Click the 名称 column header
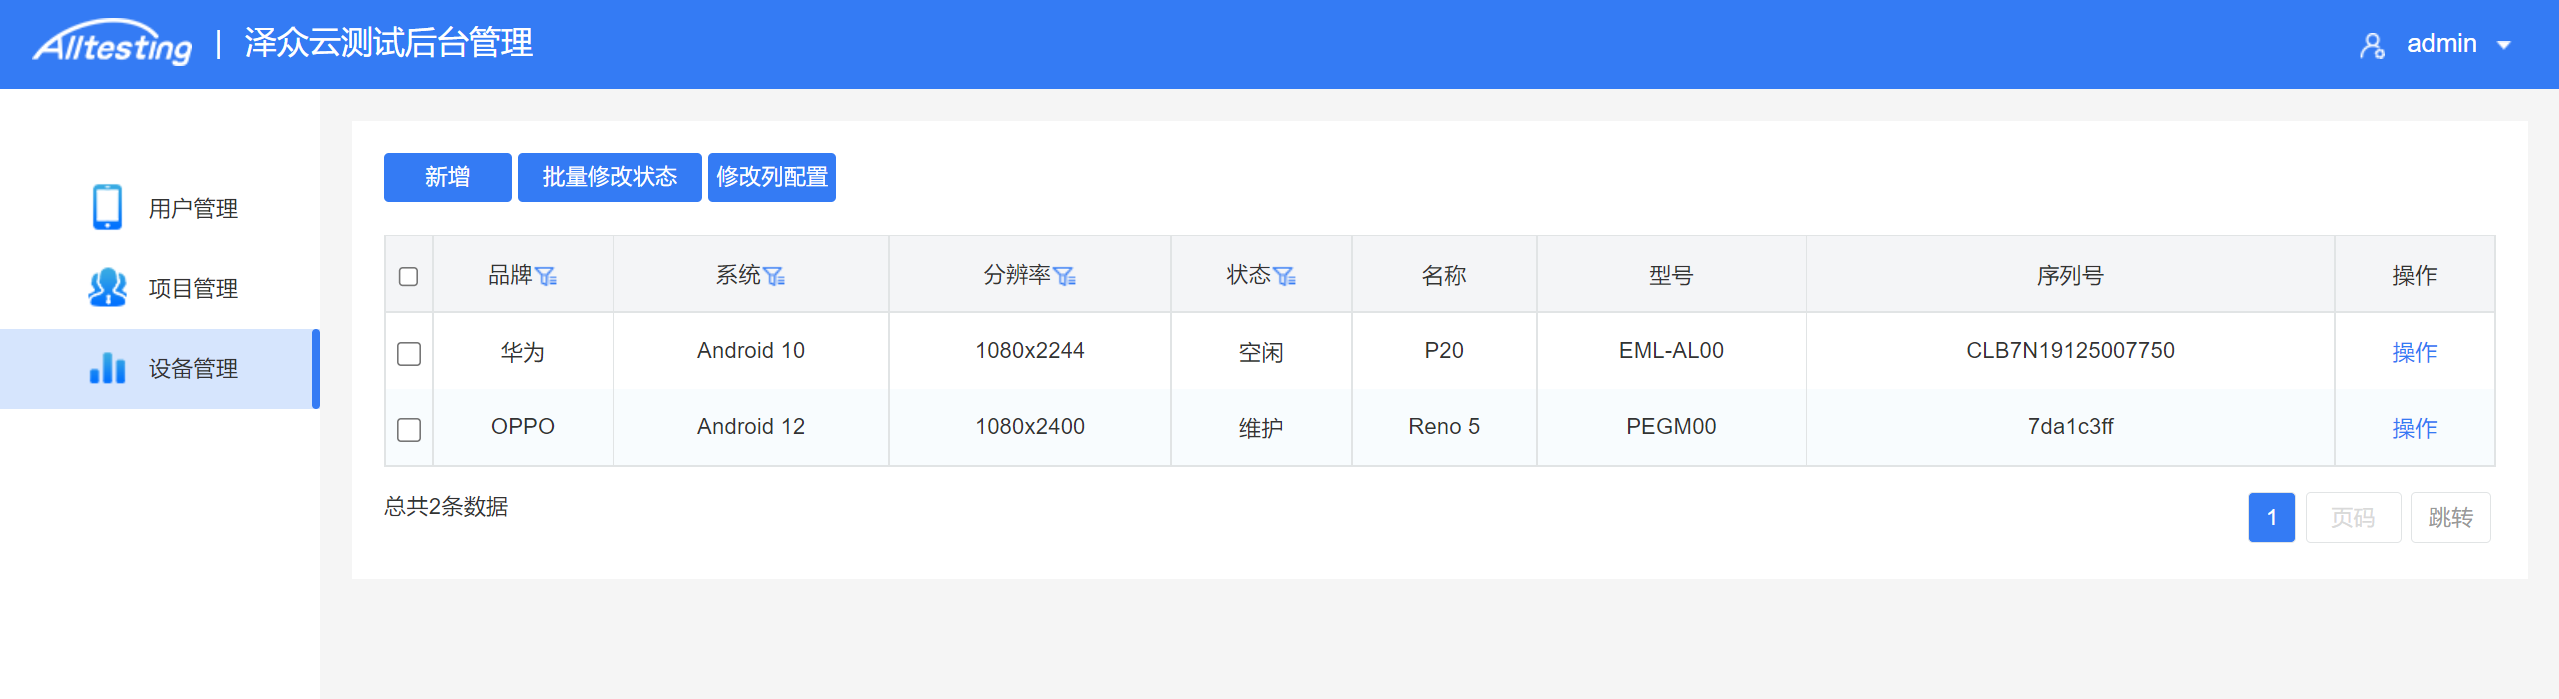Image resolution: width=2559 pixels, height=699 pixels. tap(1443, 275)
